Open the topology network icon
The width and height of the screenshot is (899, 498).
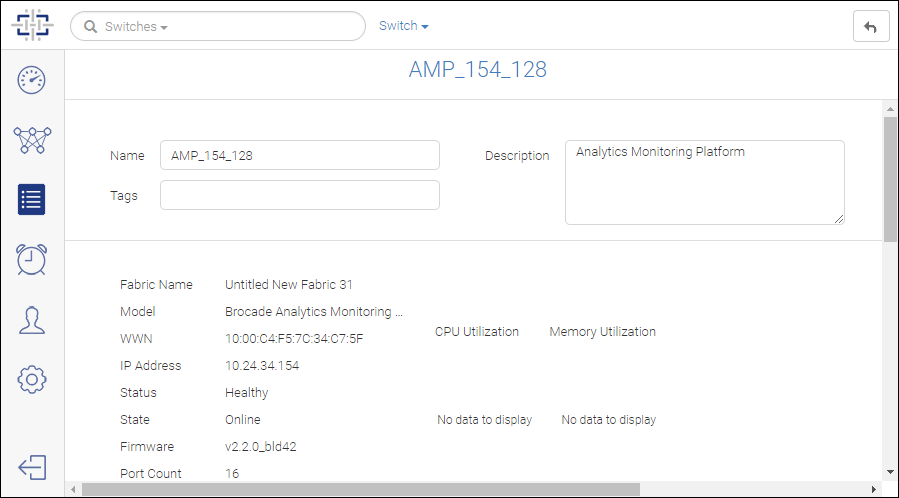coord(32,140)
